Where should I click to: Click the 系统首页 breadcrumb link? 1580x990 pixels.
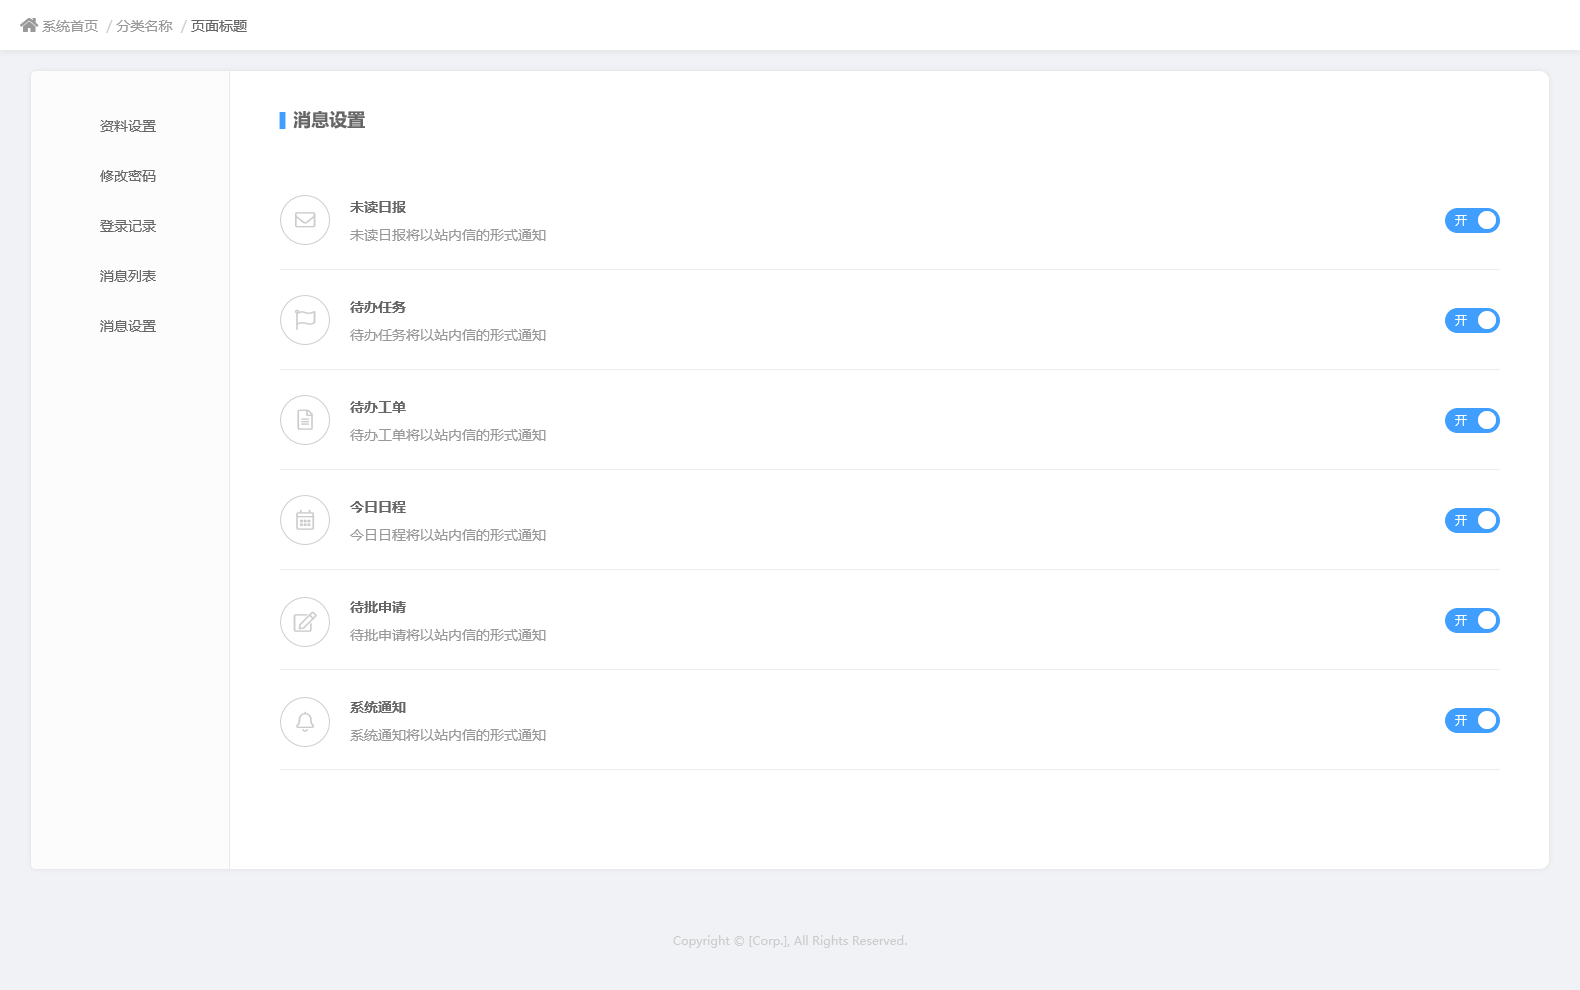point(70,26)
